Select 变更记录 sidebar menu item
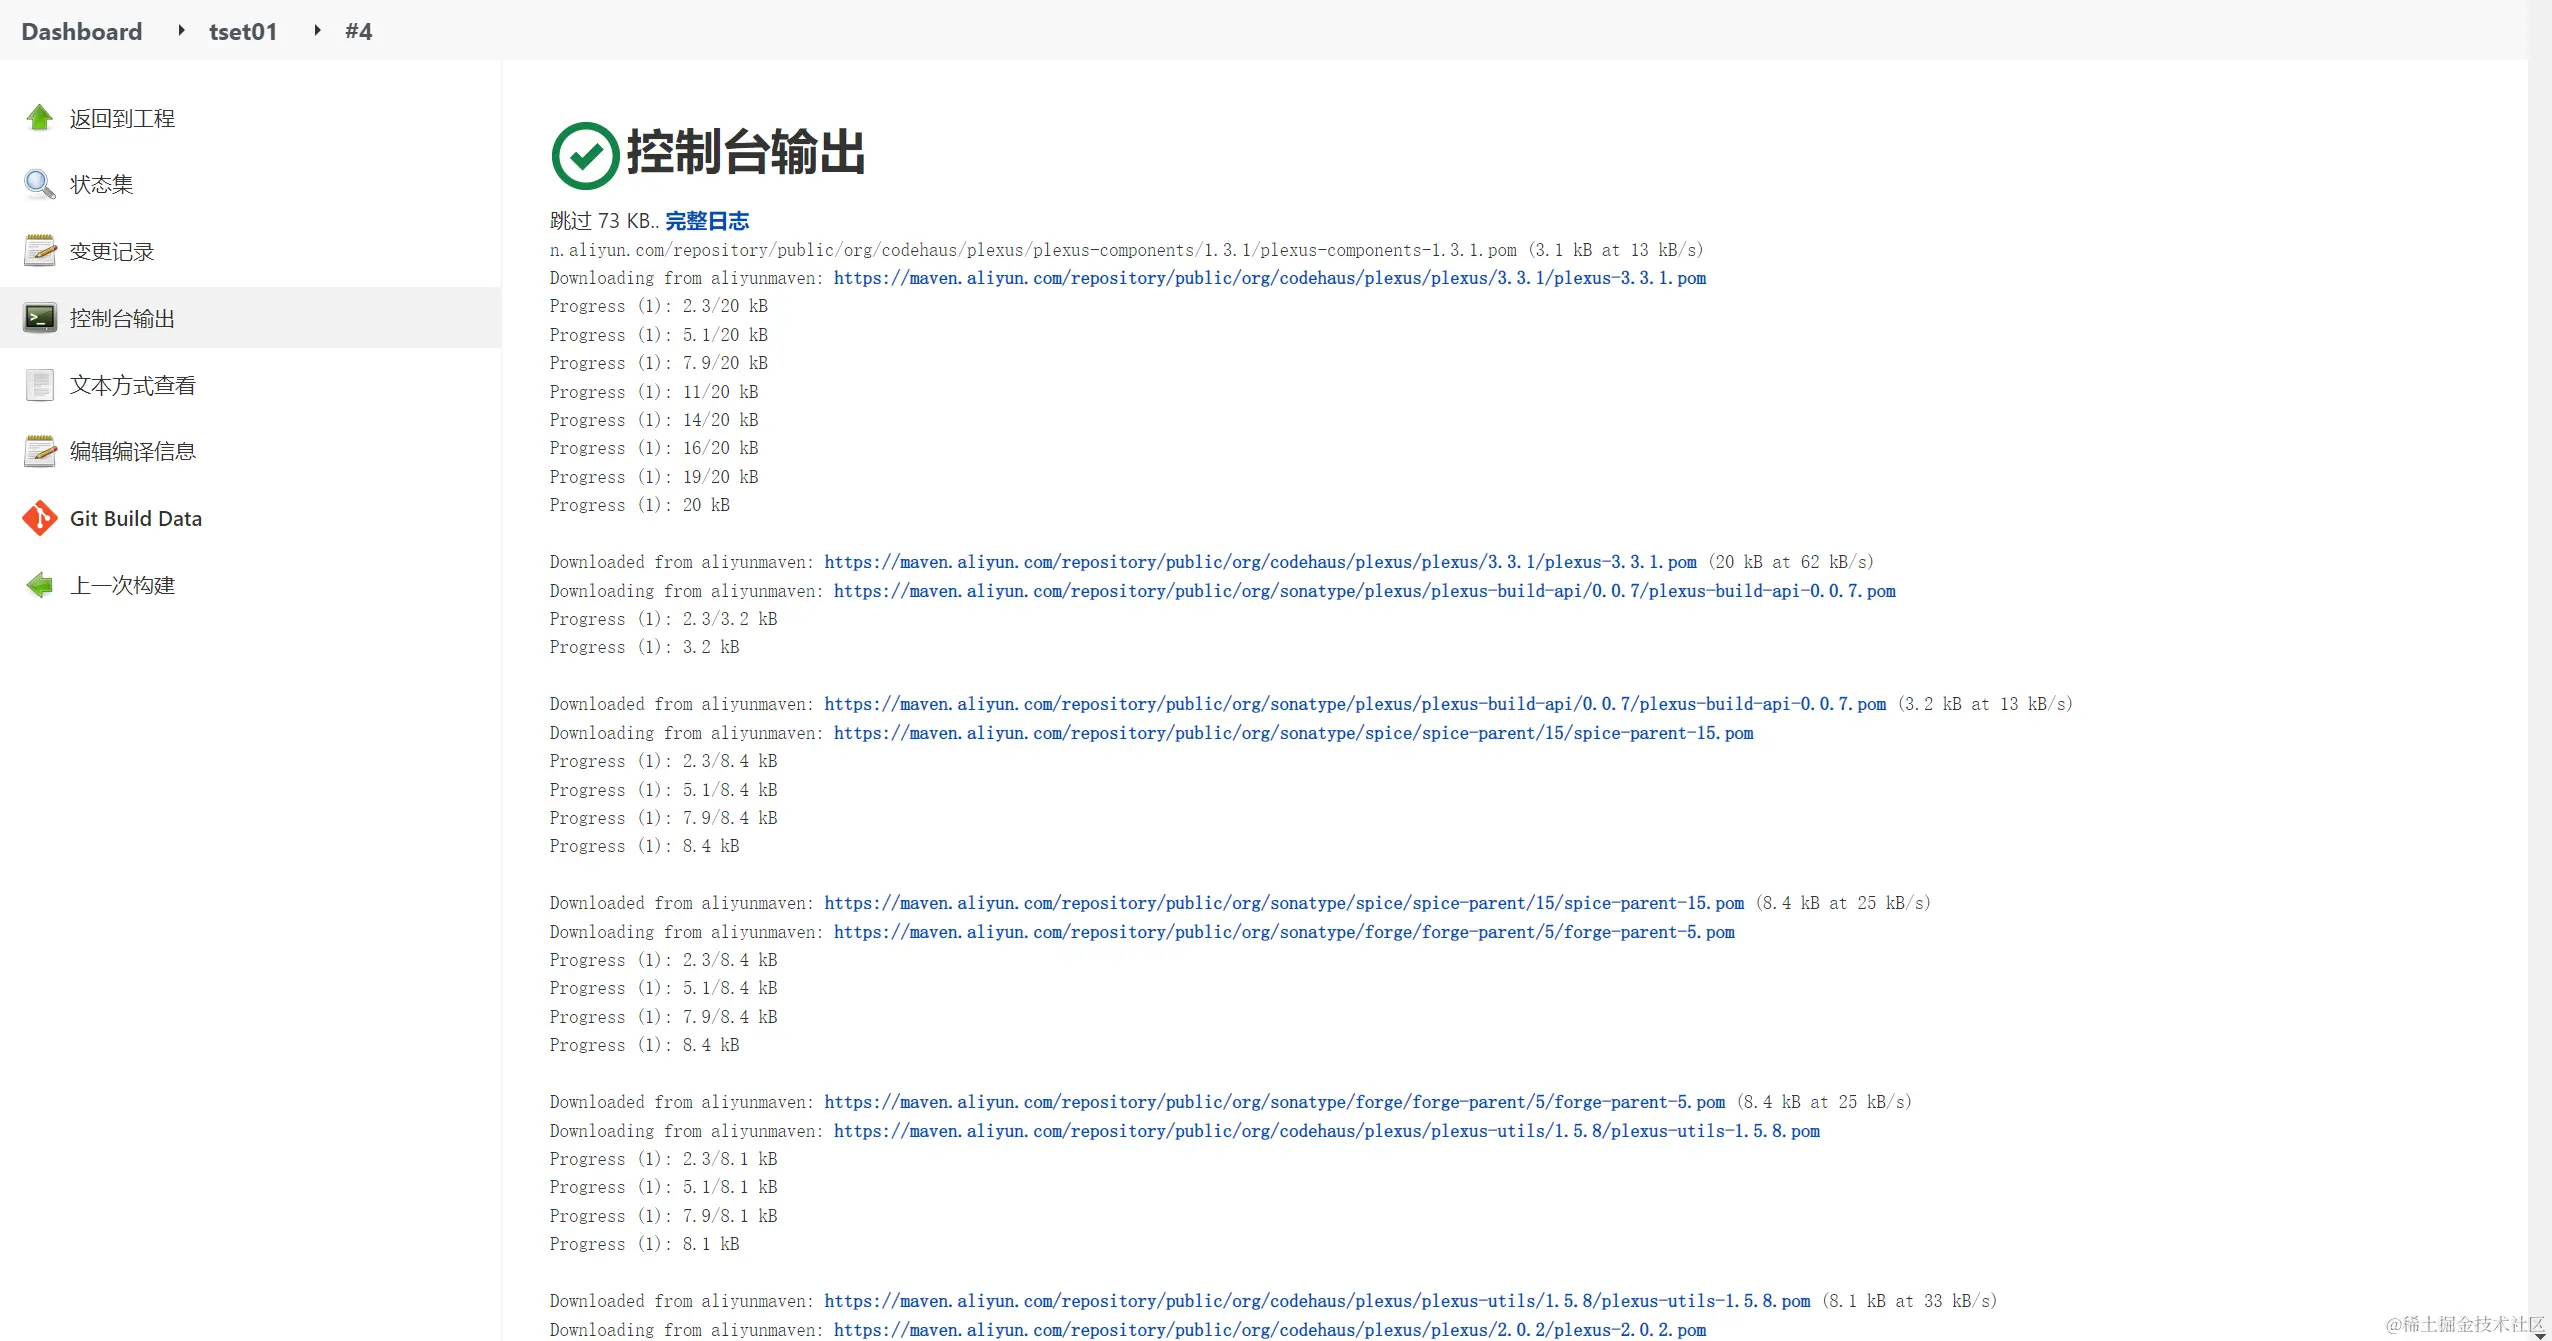Image resolution: width=2552 pixels, height=1341 pixels. 112,252
